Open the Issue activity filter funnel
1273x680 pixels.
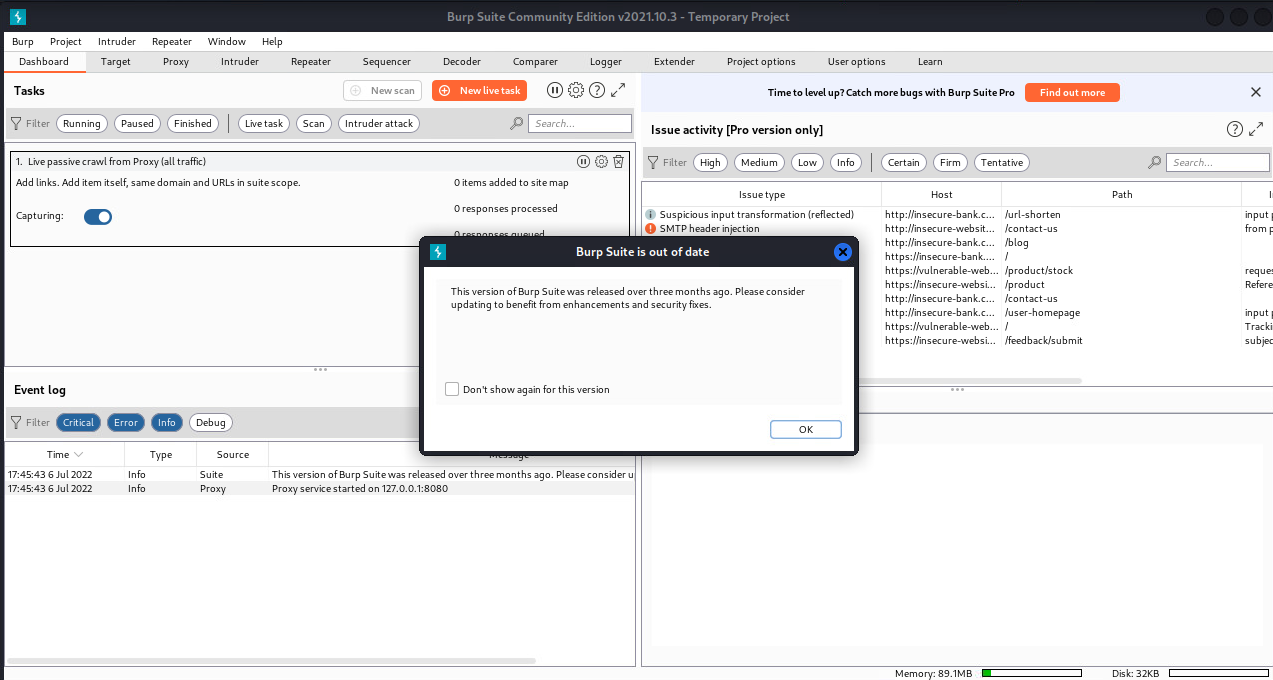click(653, 162)
